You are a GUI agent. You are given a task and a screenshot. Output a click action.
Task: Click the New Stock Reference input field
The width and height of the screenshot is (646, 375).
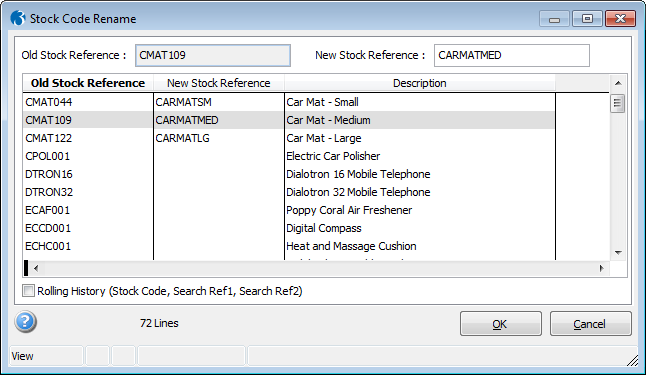(512, 55)
